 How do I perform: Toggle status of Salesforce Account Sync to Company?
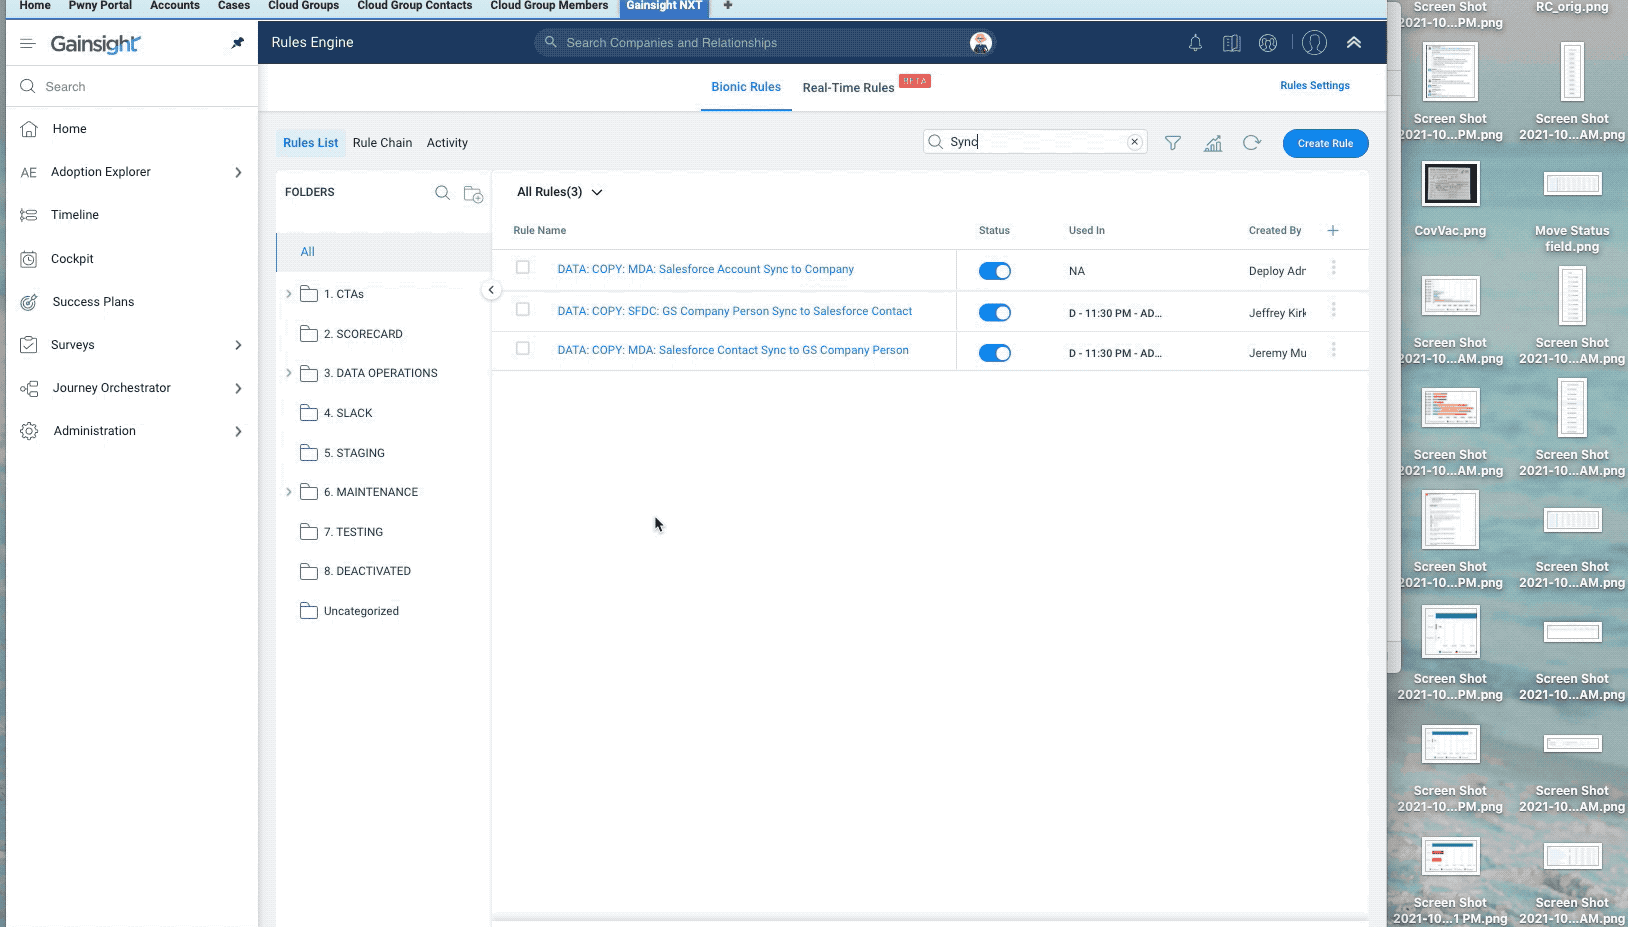click(995, 271)
